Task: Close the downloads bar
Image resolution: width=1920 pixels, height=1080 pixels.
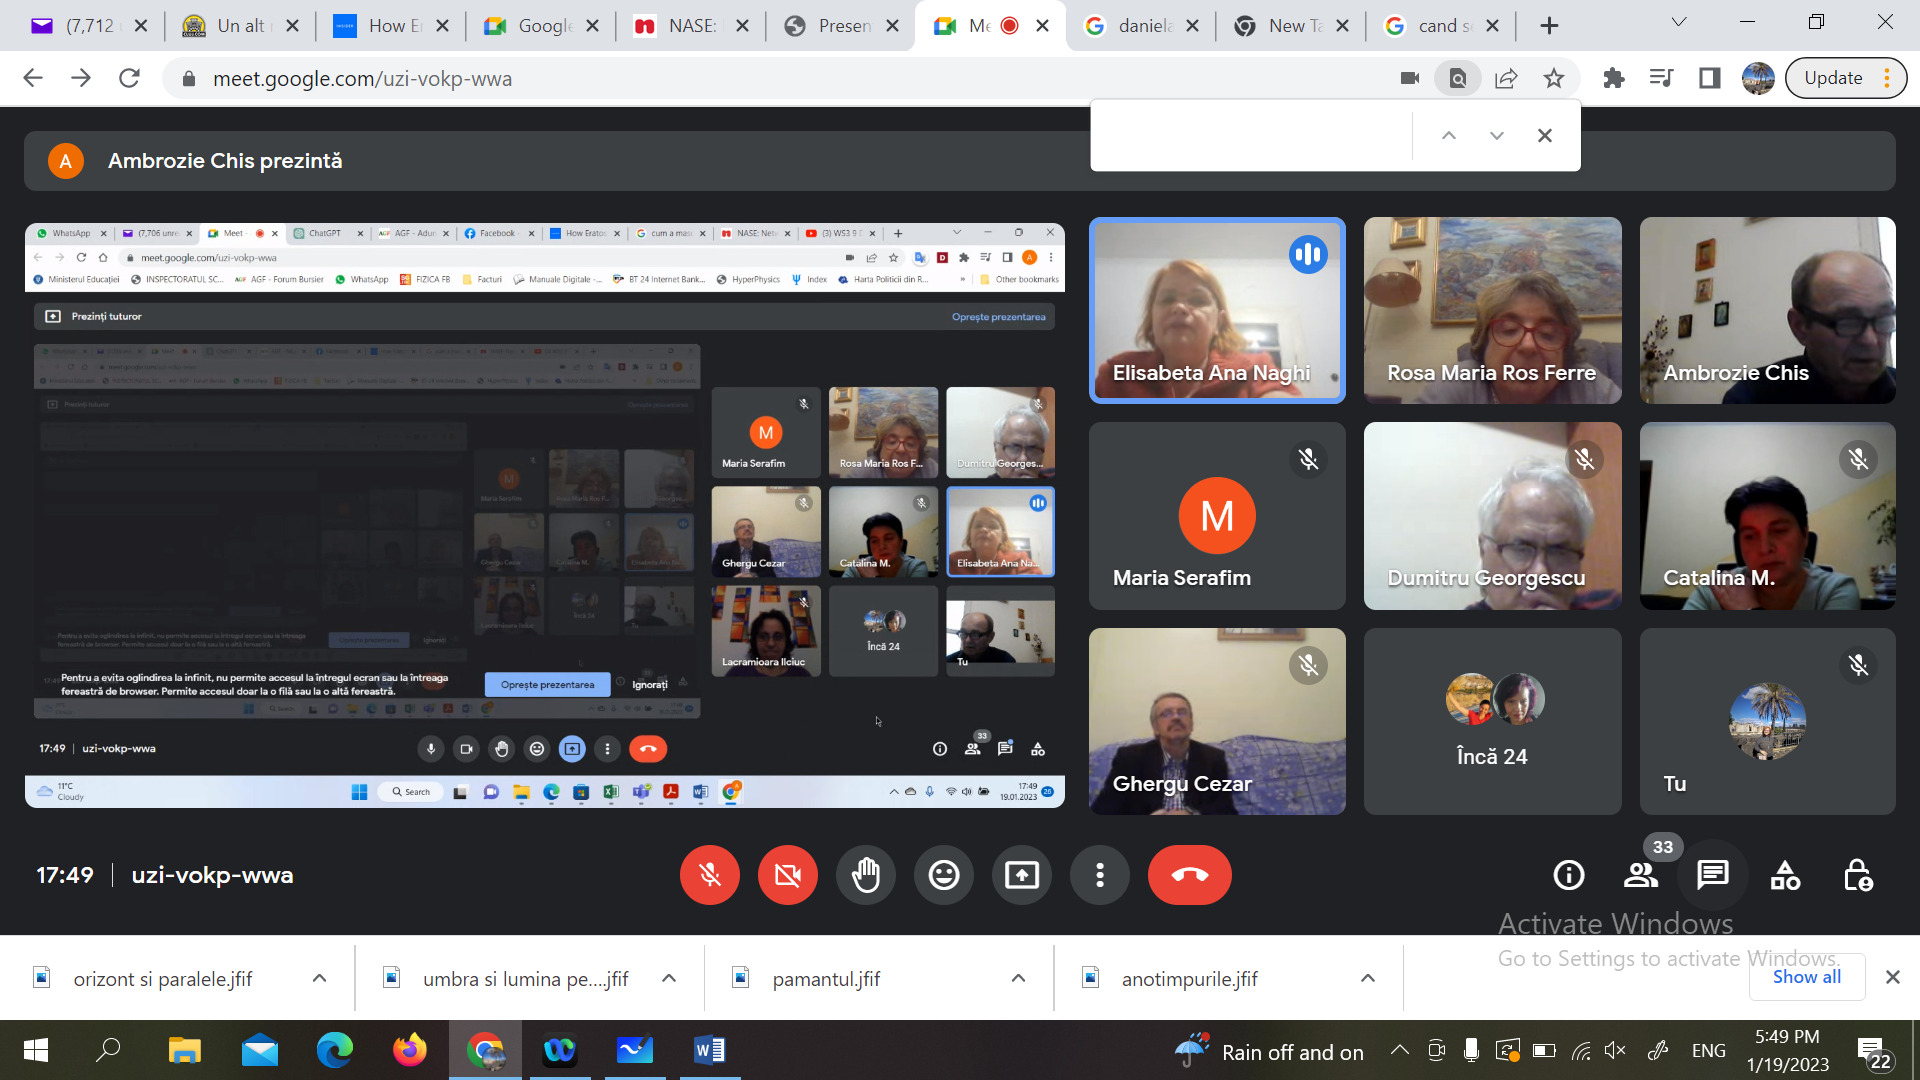Action: [1892, 978]
